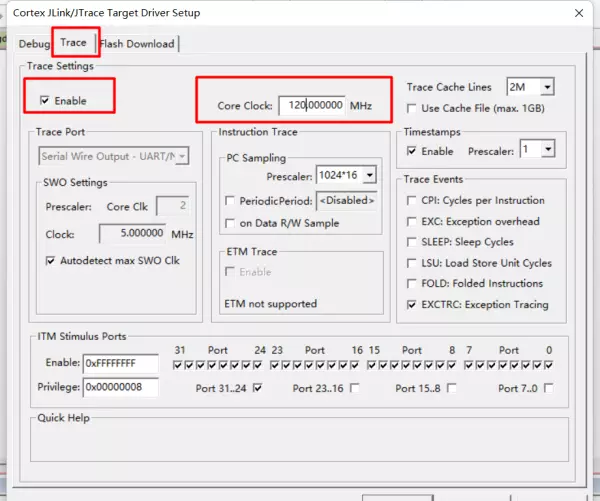600x501 pixels.
Task: Enable EXC: Exception overhead
Action: tap(411, 222)
